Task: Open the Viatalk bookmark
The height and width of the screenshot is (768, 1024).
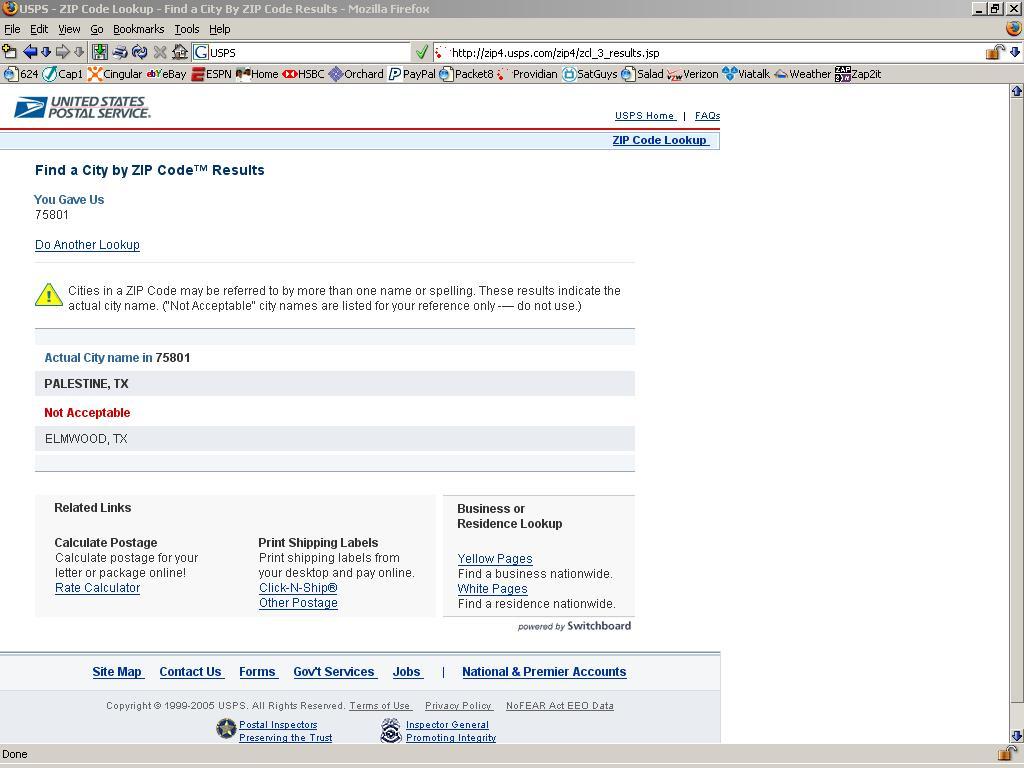Action: tap(746, 74)
